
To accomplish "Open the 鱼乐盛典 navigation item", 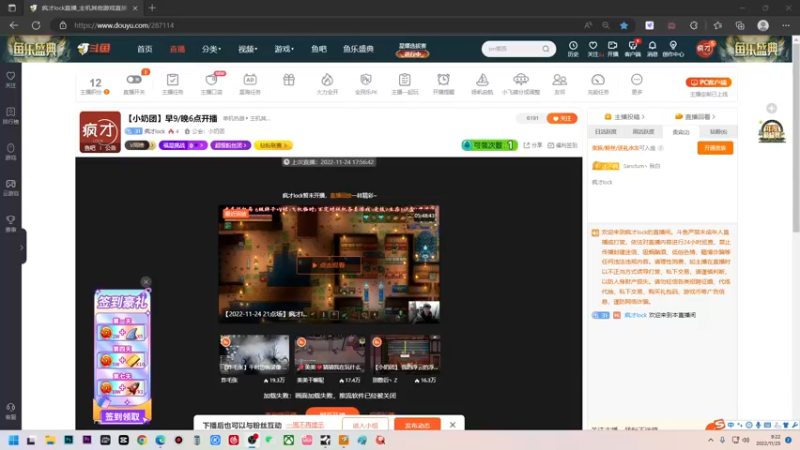I will pos(358,49).
